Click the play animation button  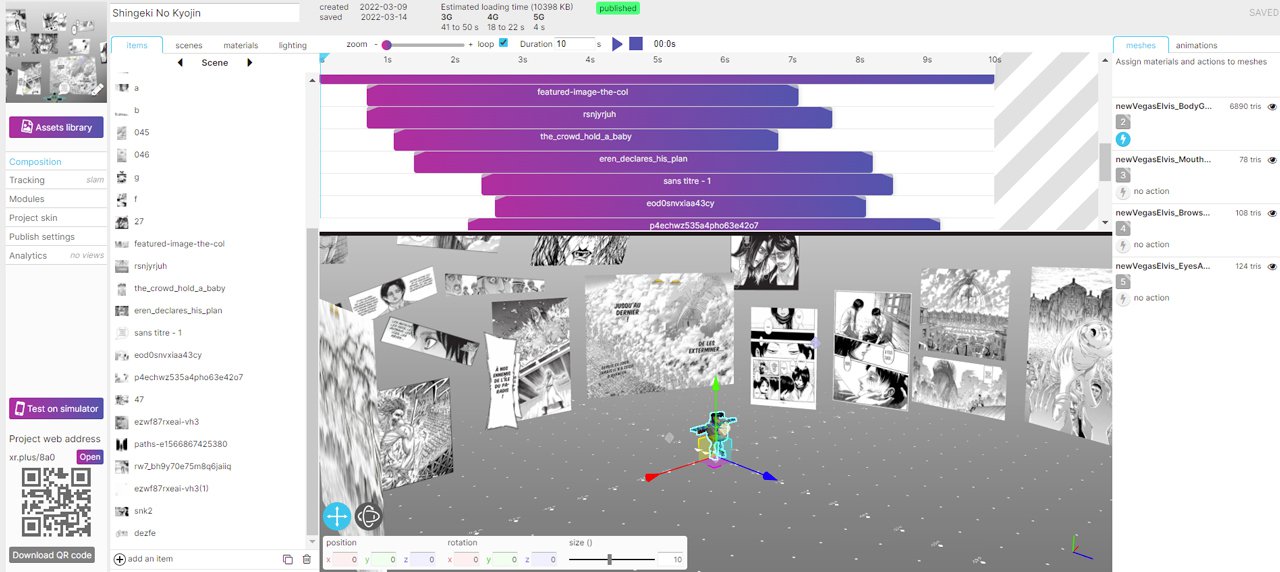click(617, 44)
